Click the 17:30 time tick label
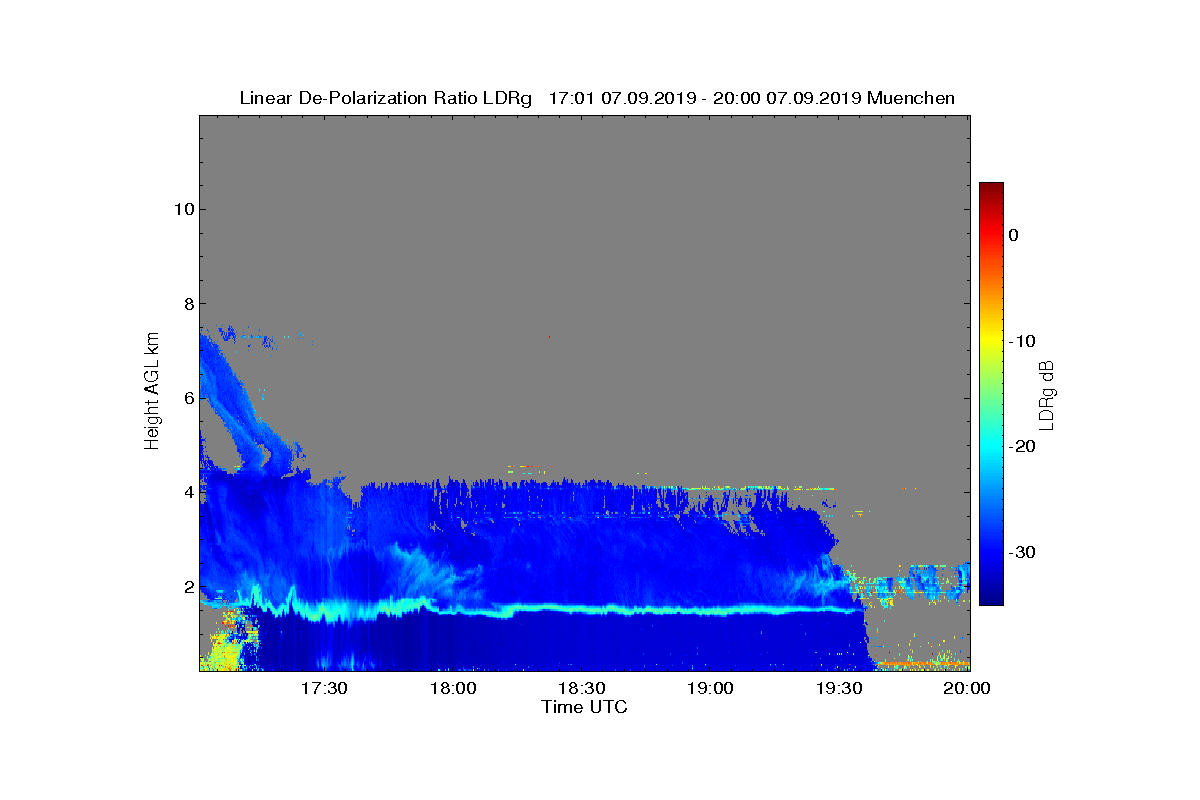 point(324,689)
